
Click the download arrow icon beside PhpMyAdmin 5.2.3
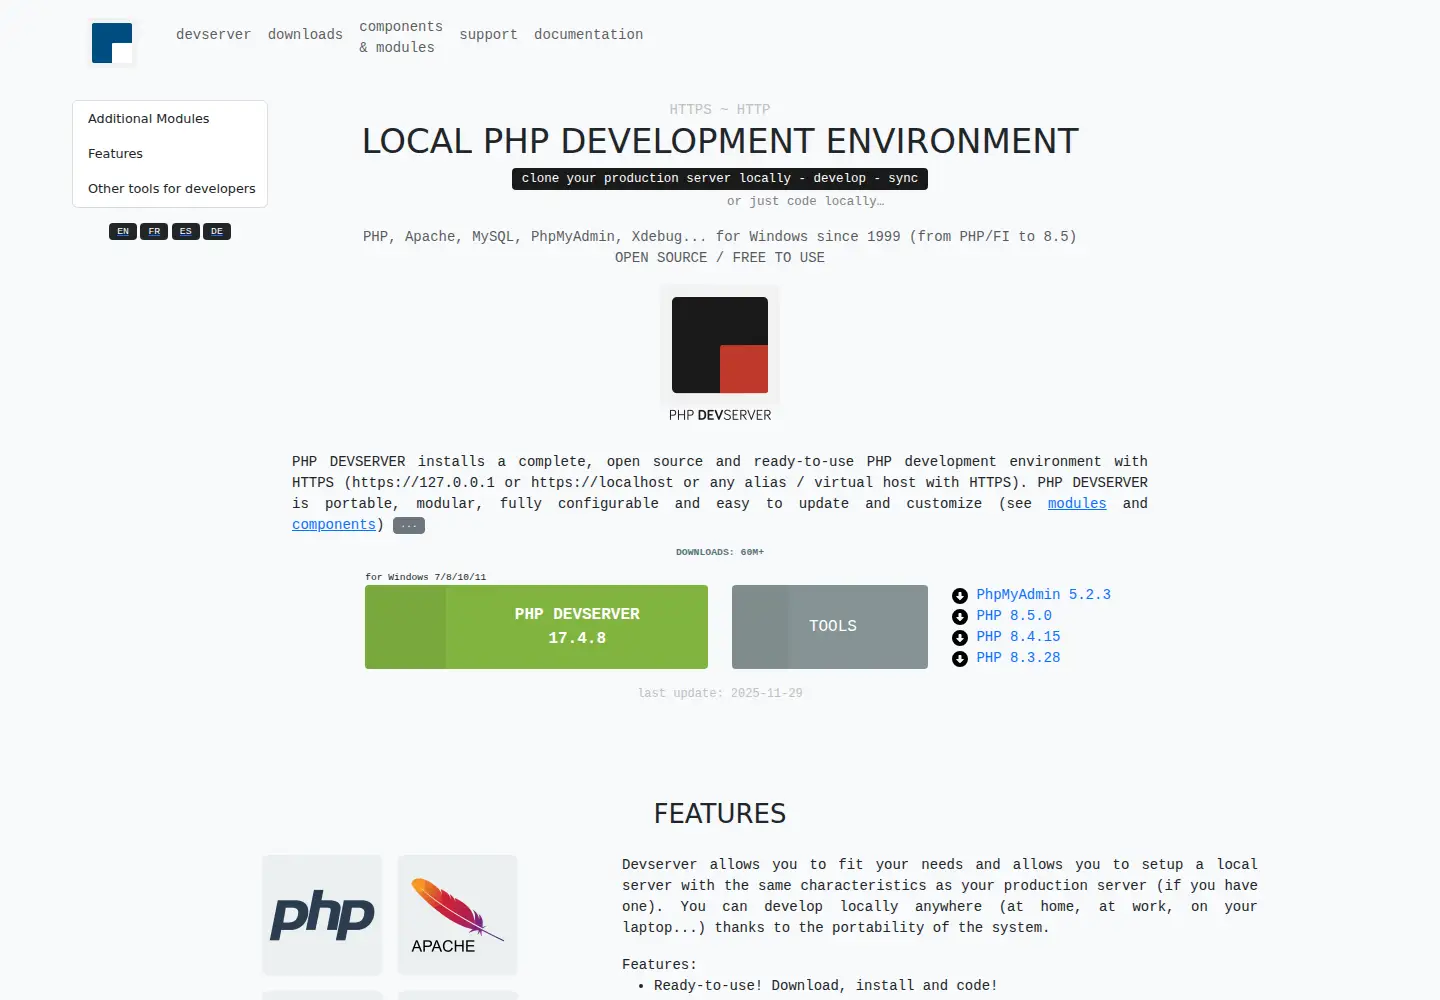pyautogui.click(x=960, y=596)
